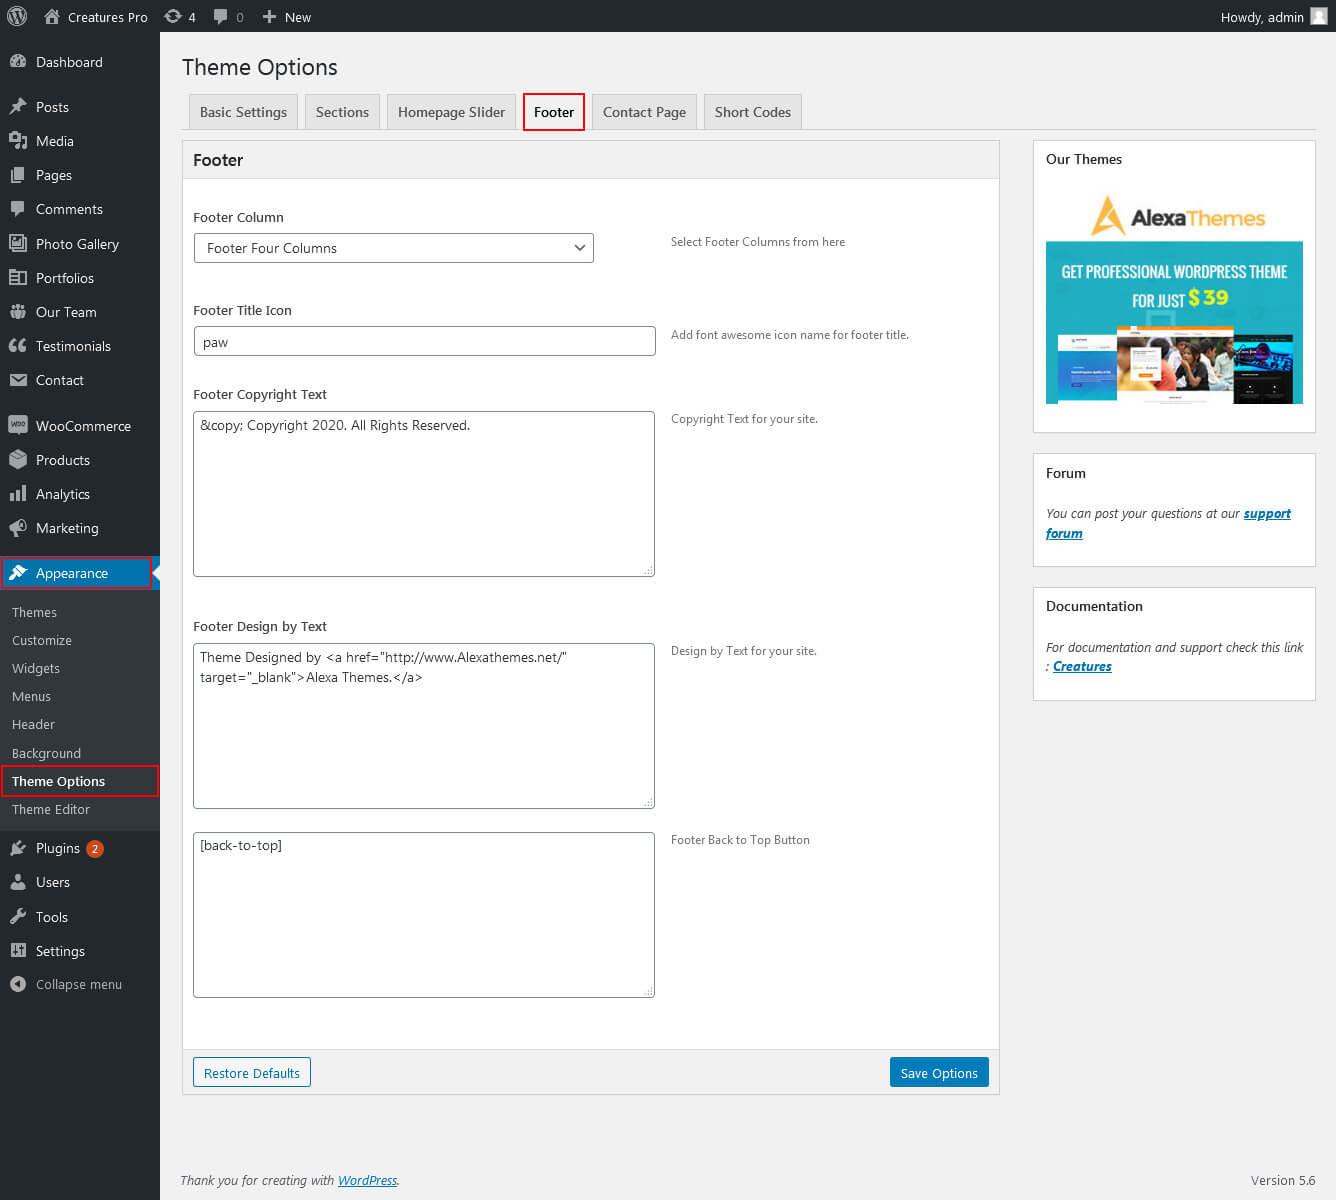This screenshot has height=1200, width=1336.
Task: Open the Theme Editor submenu item
Action: tap(51, 809)
